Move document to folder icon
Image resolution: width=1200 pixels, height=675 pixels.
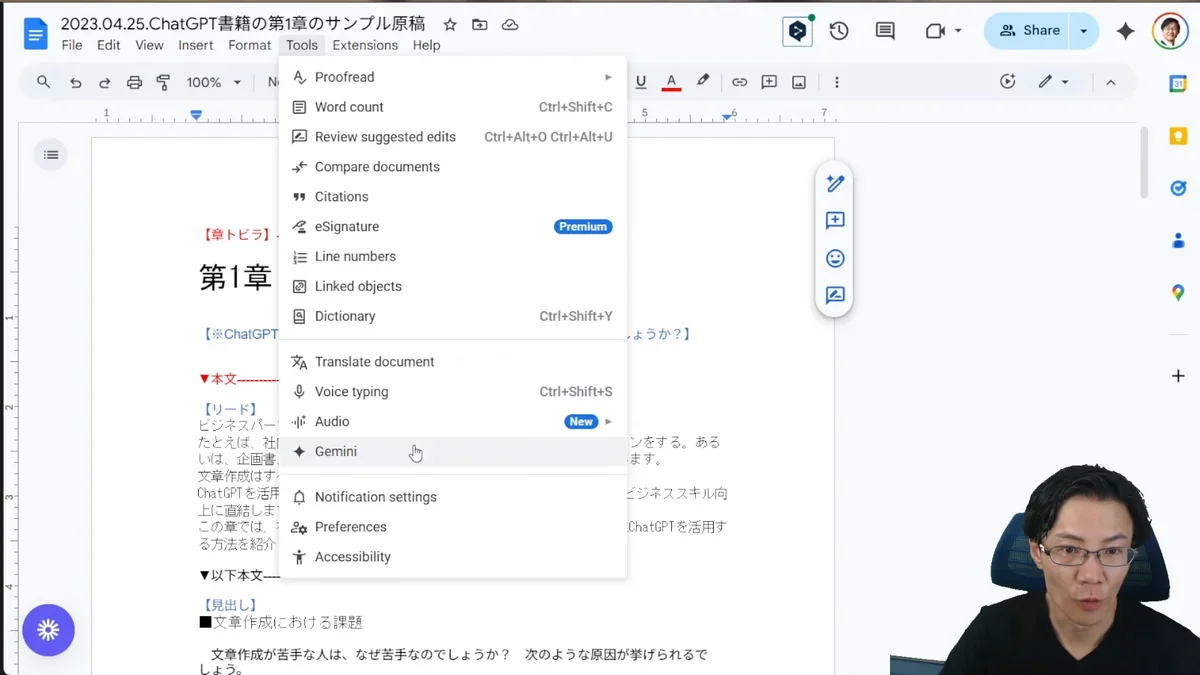pyautogui.click(x=480, y=24)
